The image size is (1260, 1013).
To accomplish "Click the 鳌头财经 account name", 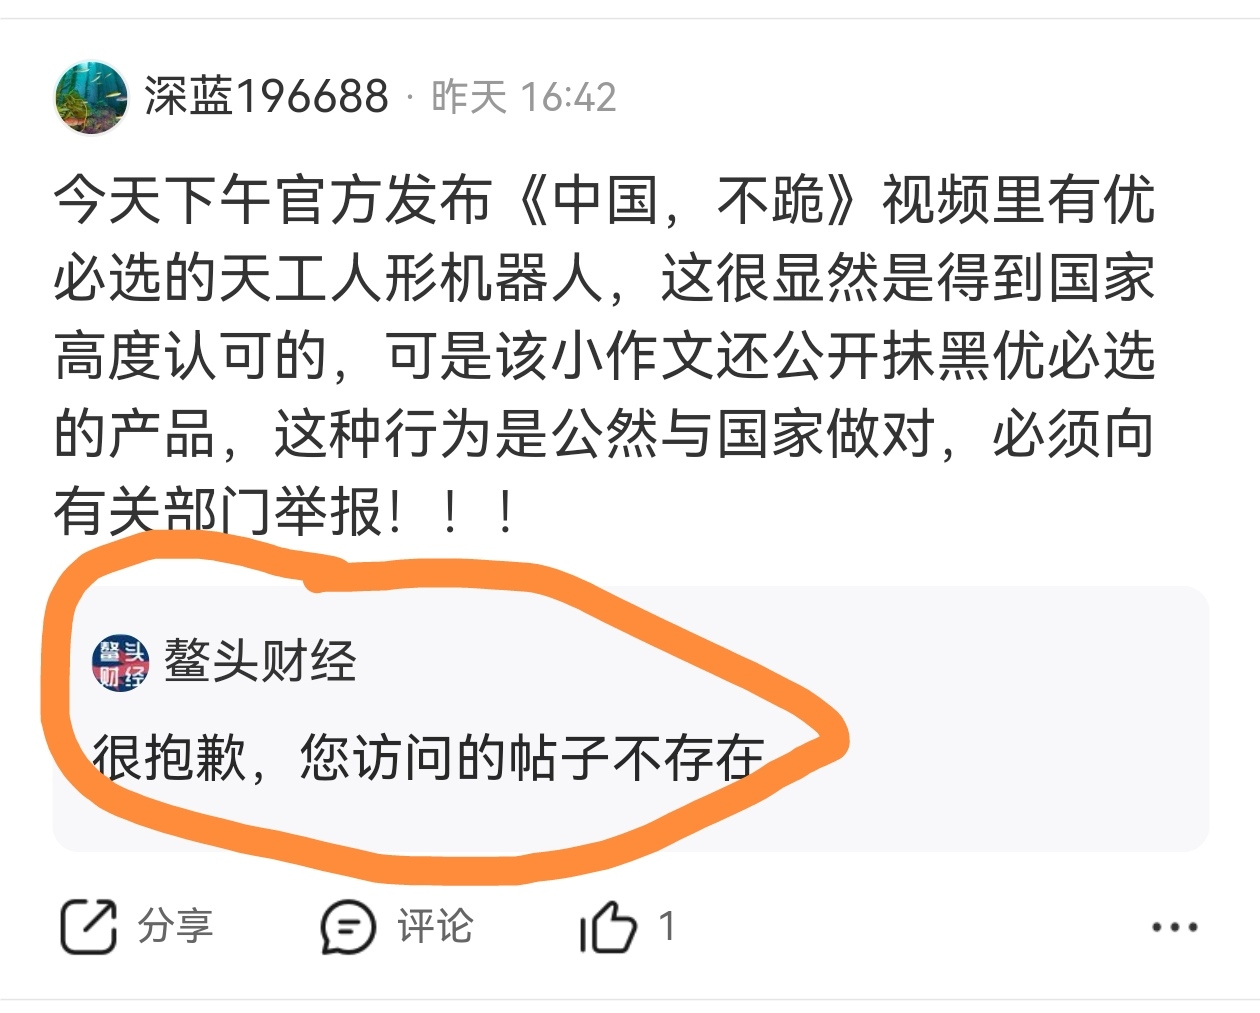I will [x=260, y=661].
